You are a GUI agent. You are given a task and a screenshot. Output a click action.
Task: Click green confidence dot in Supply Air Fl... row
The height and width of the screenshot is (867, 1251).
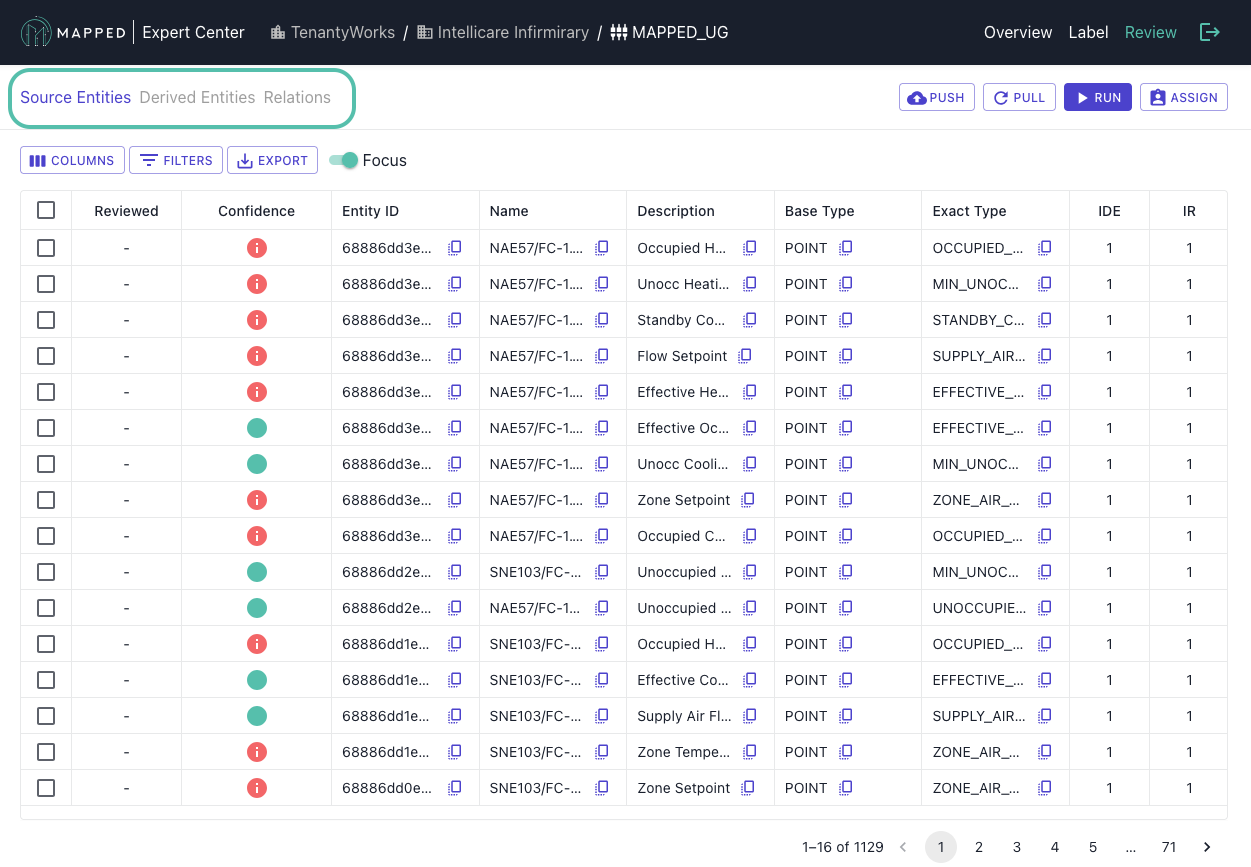coord(257,716)
